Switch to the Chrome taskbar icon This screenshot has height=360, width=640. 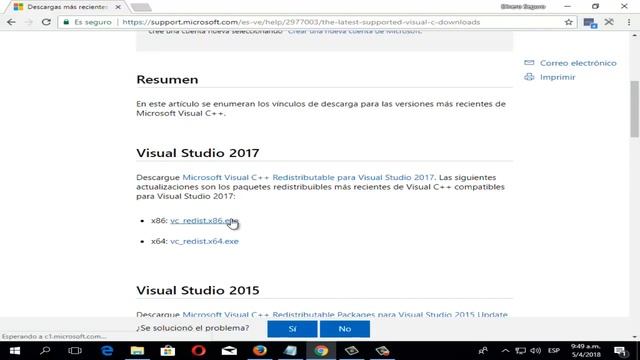[321, 351]
